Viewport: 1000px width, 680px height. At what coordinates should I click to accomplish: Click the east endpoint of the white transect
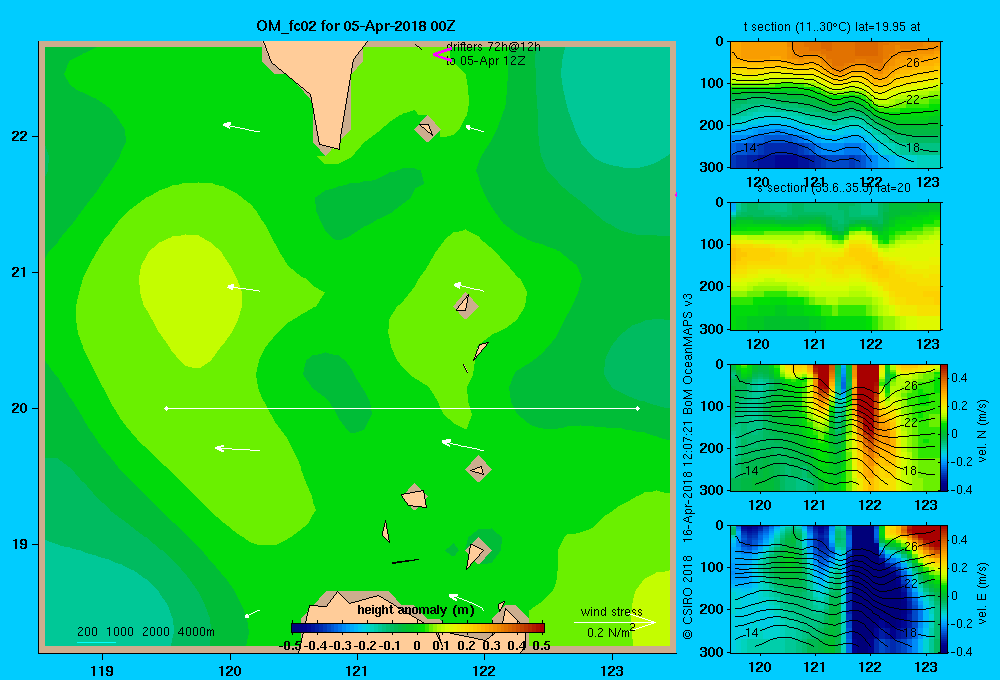coord(637,408)
